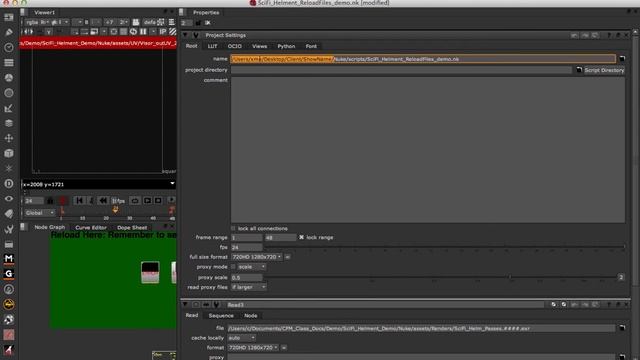The image size is (640, 360).
Task: Collapse the Project Settings panel triangle
Action: pos(185,35)
